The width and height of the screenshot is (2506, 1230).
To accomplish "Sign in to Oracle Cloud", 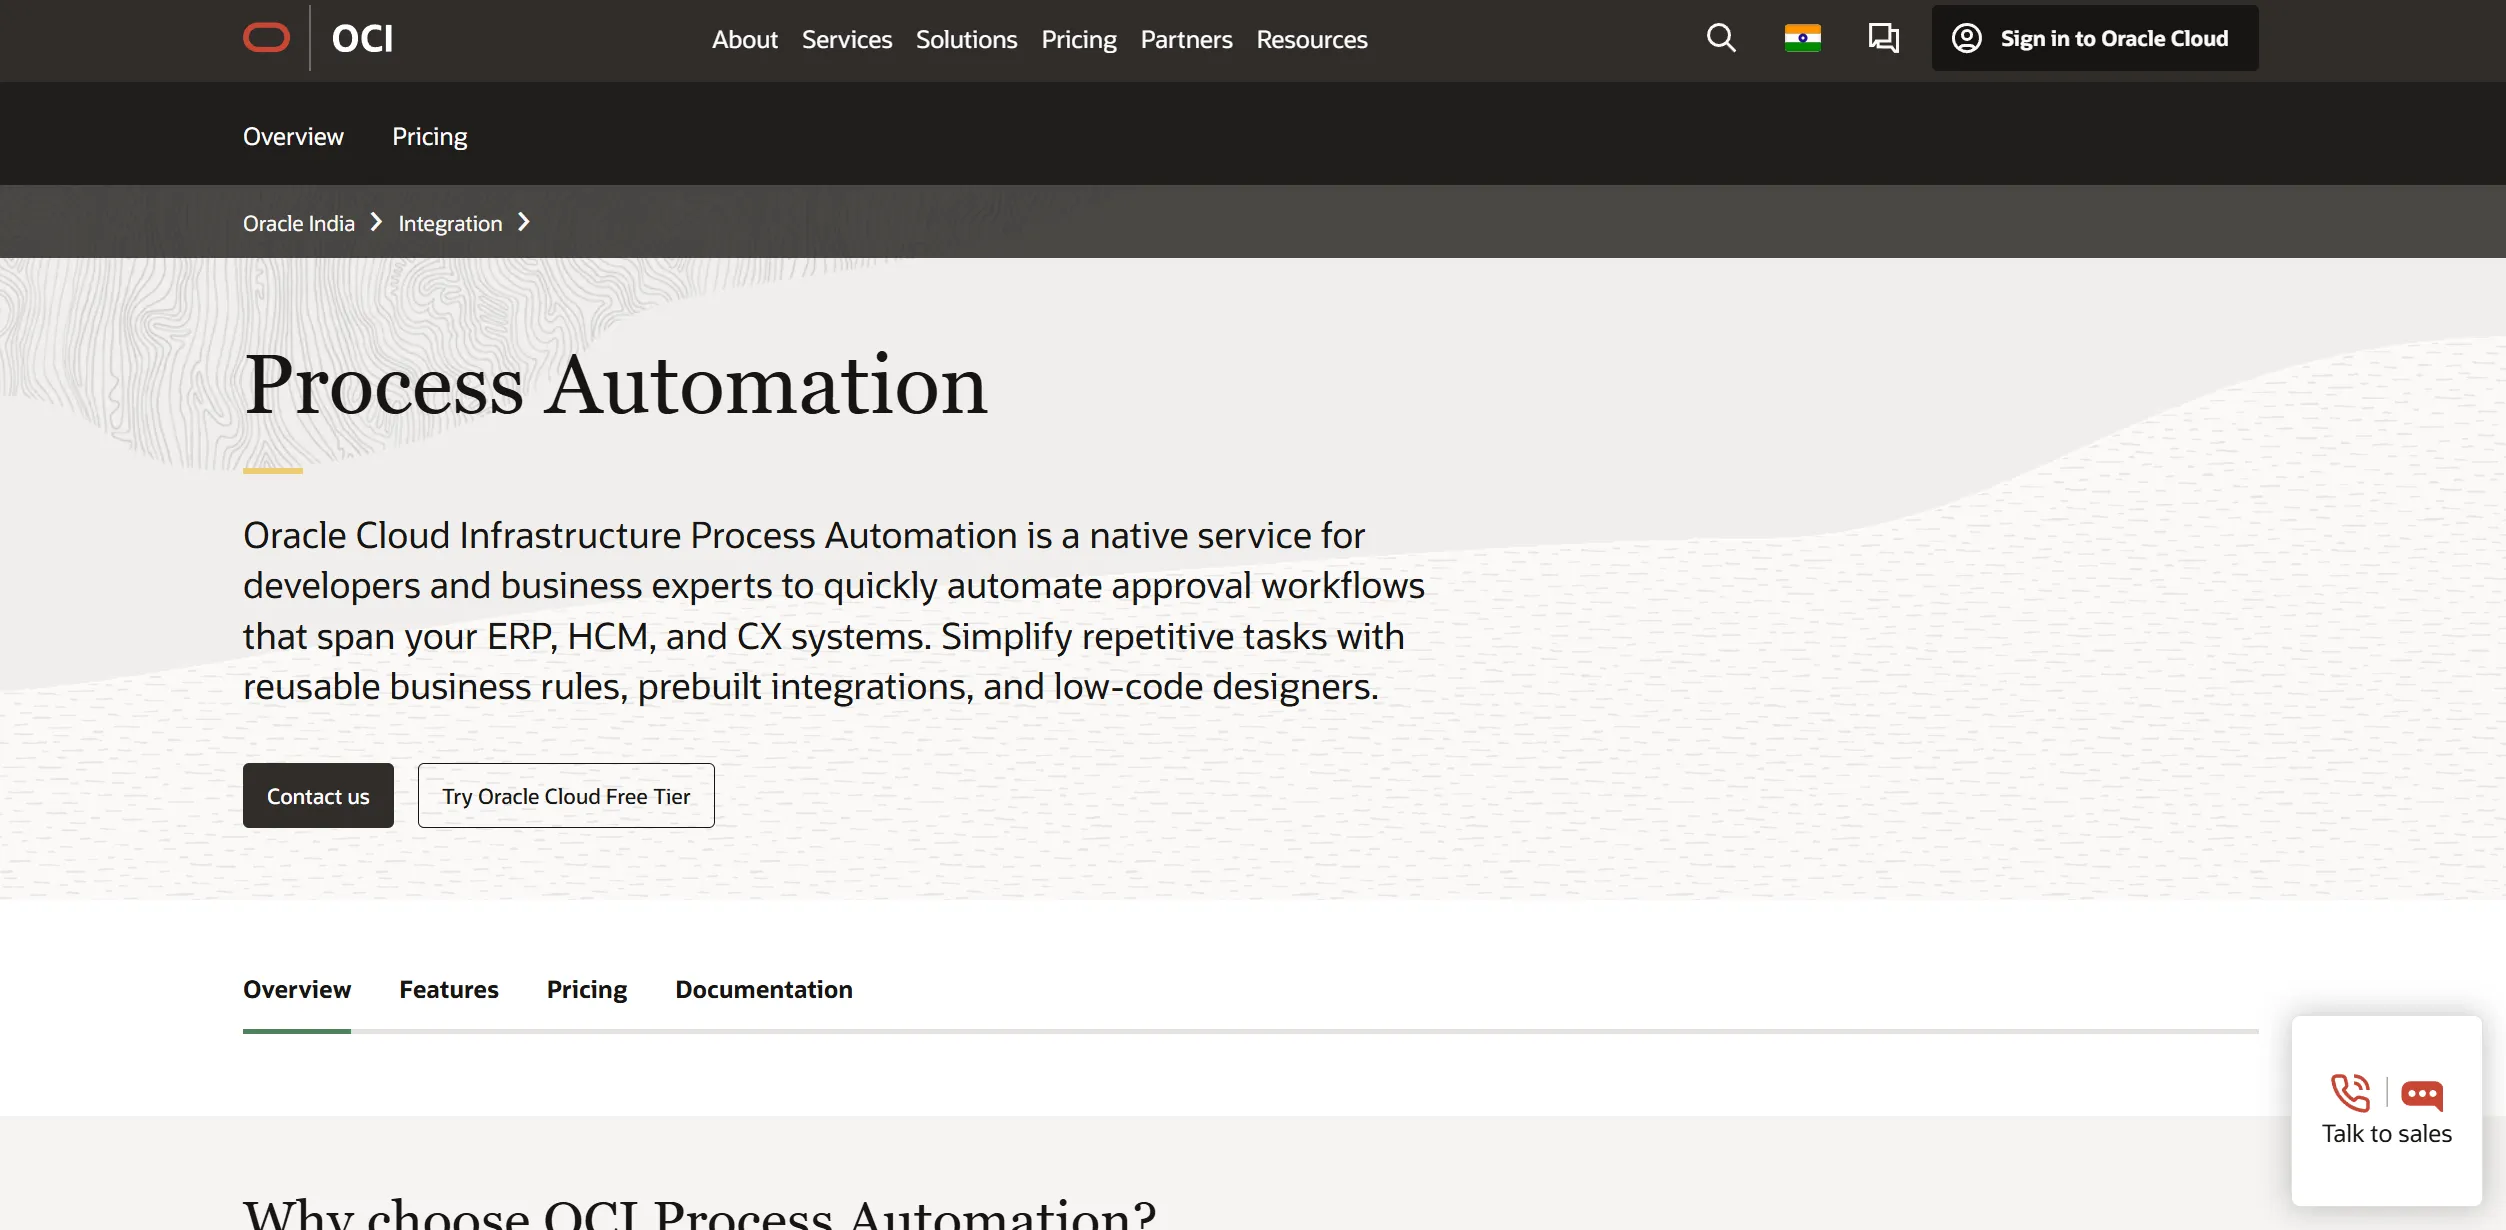I will pos(2113,38).
